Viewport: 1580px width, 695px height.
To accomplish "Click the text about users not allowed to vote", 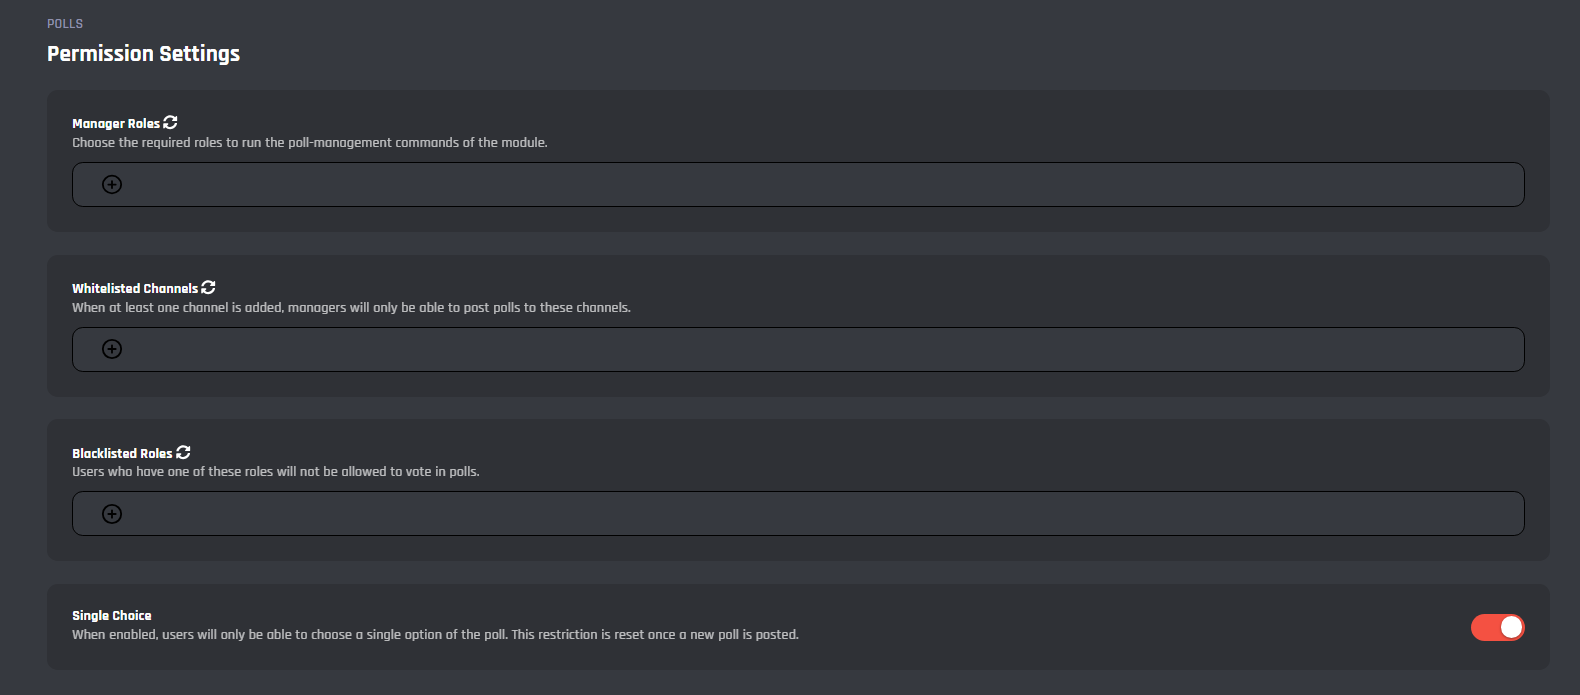I will [276, 472].
